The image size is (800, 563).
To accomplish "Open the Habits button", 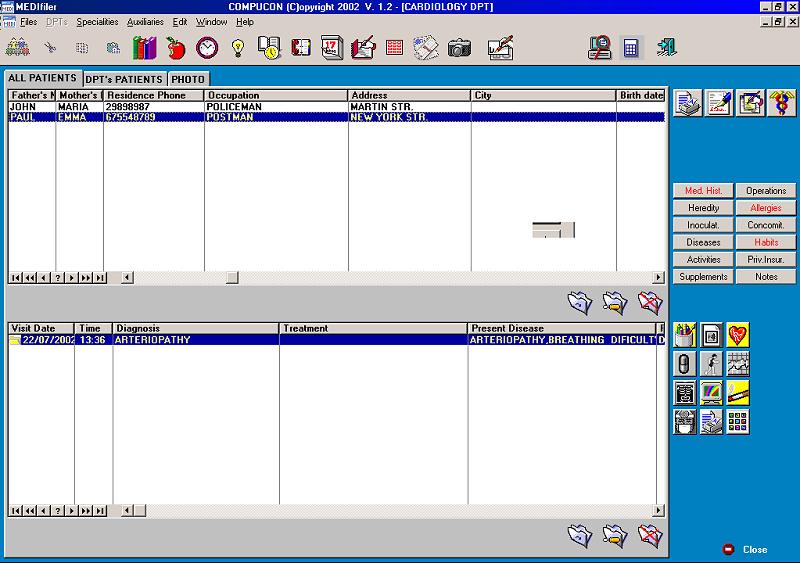I will [x=766, y=242].
